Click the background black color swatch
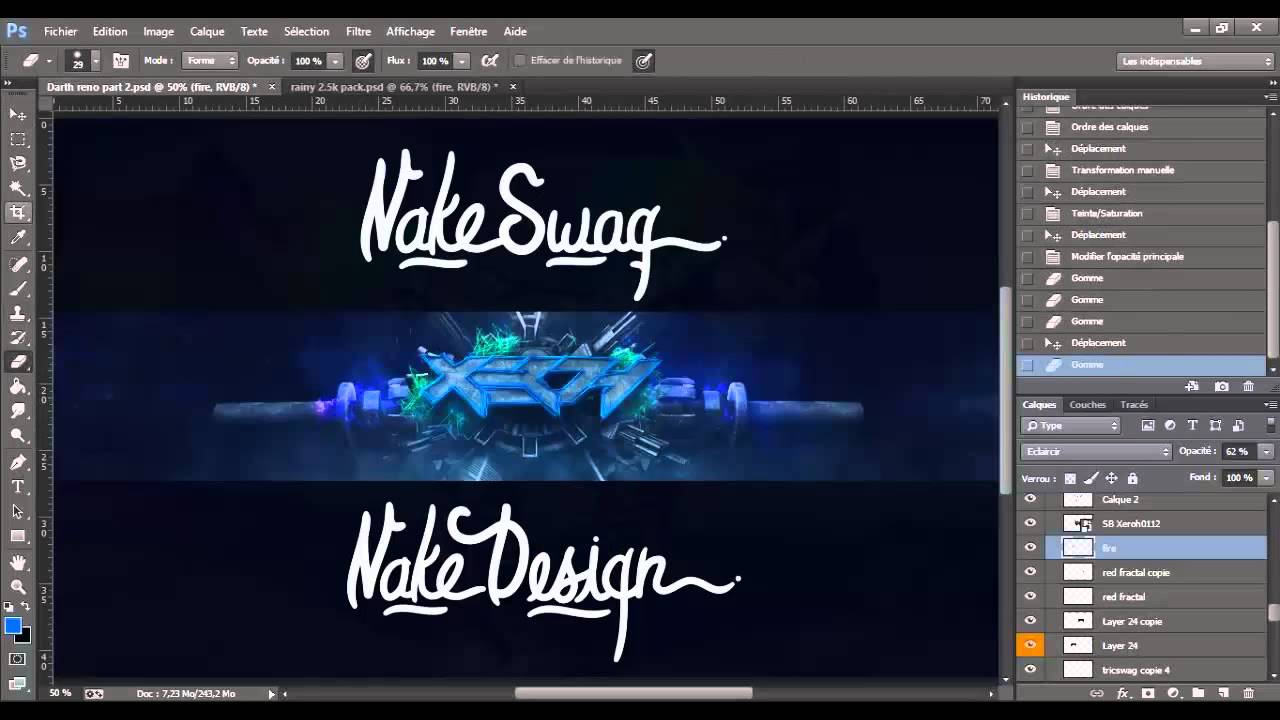 pos(24,636)
